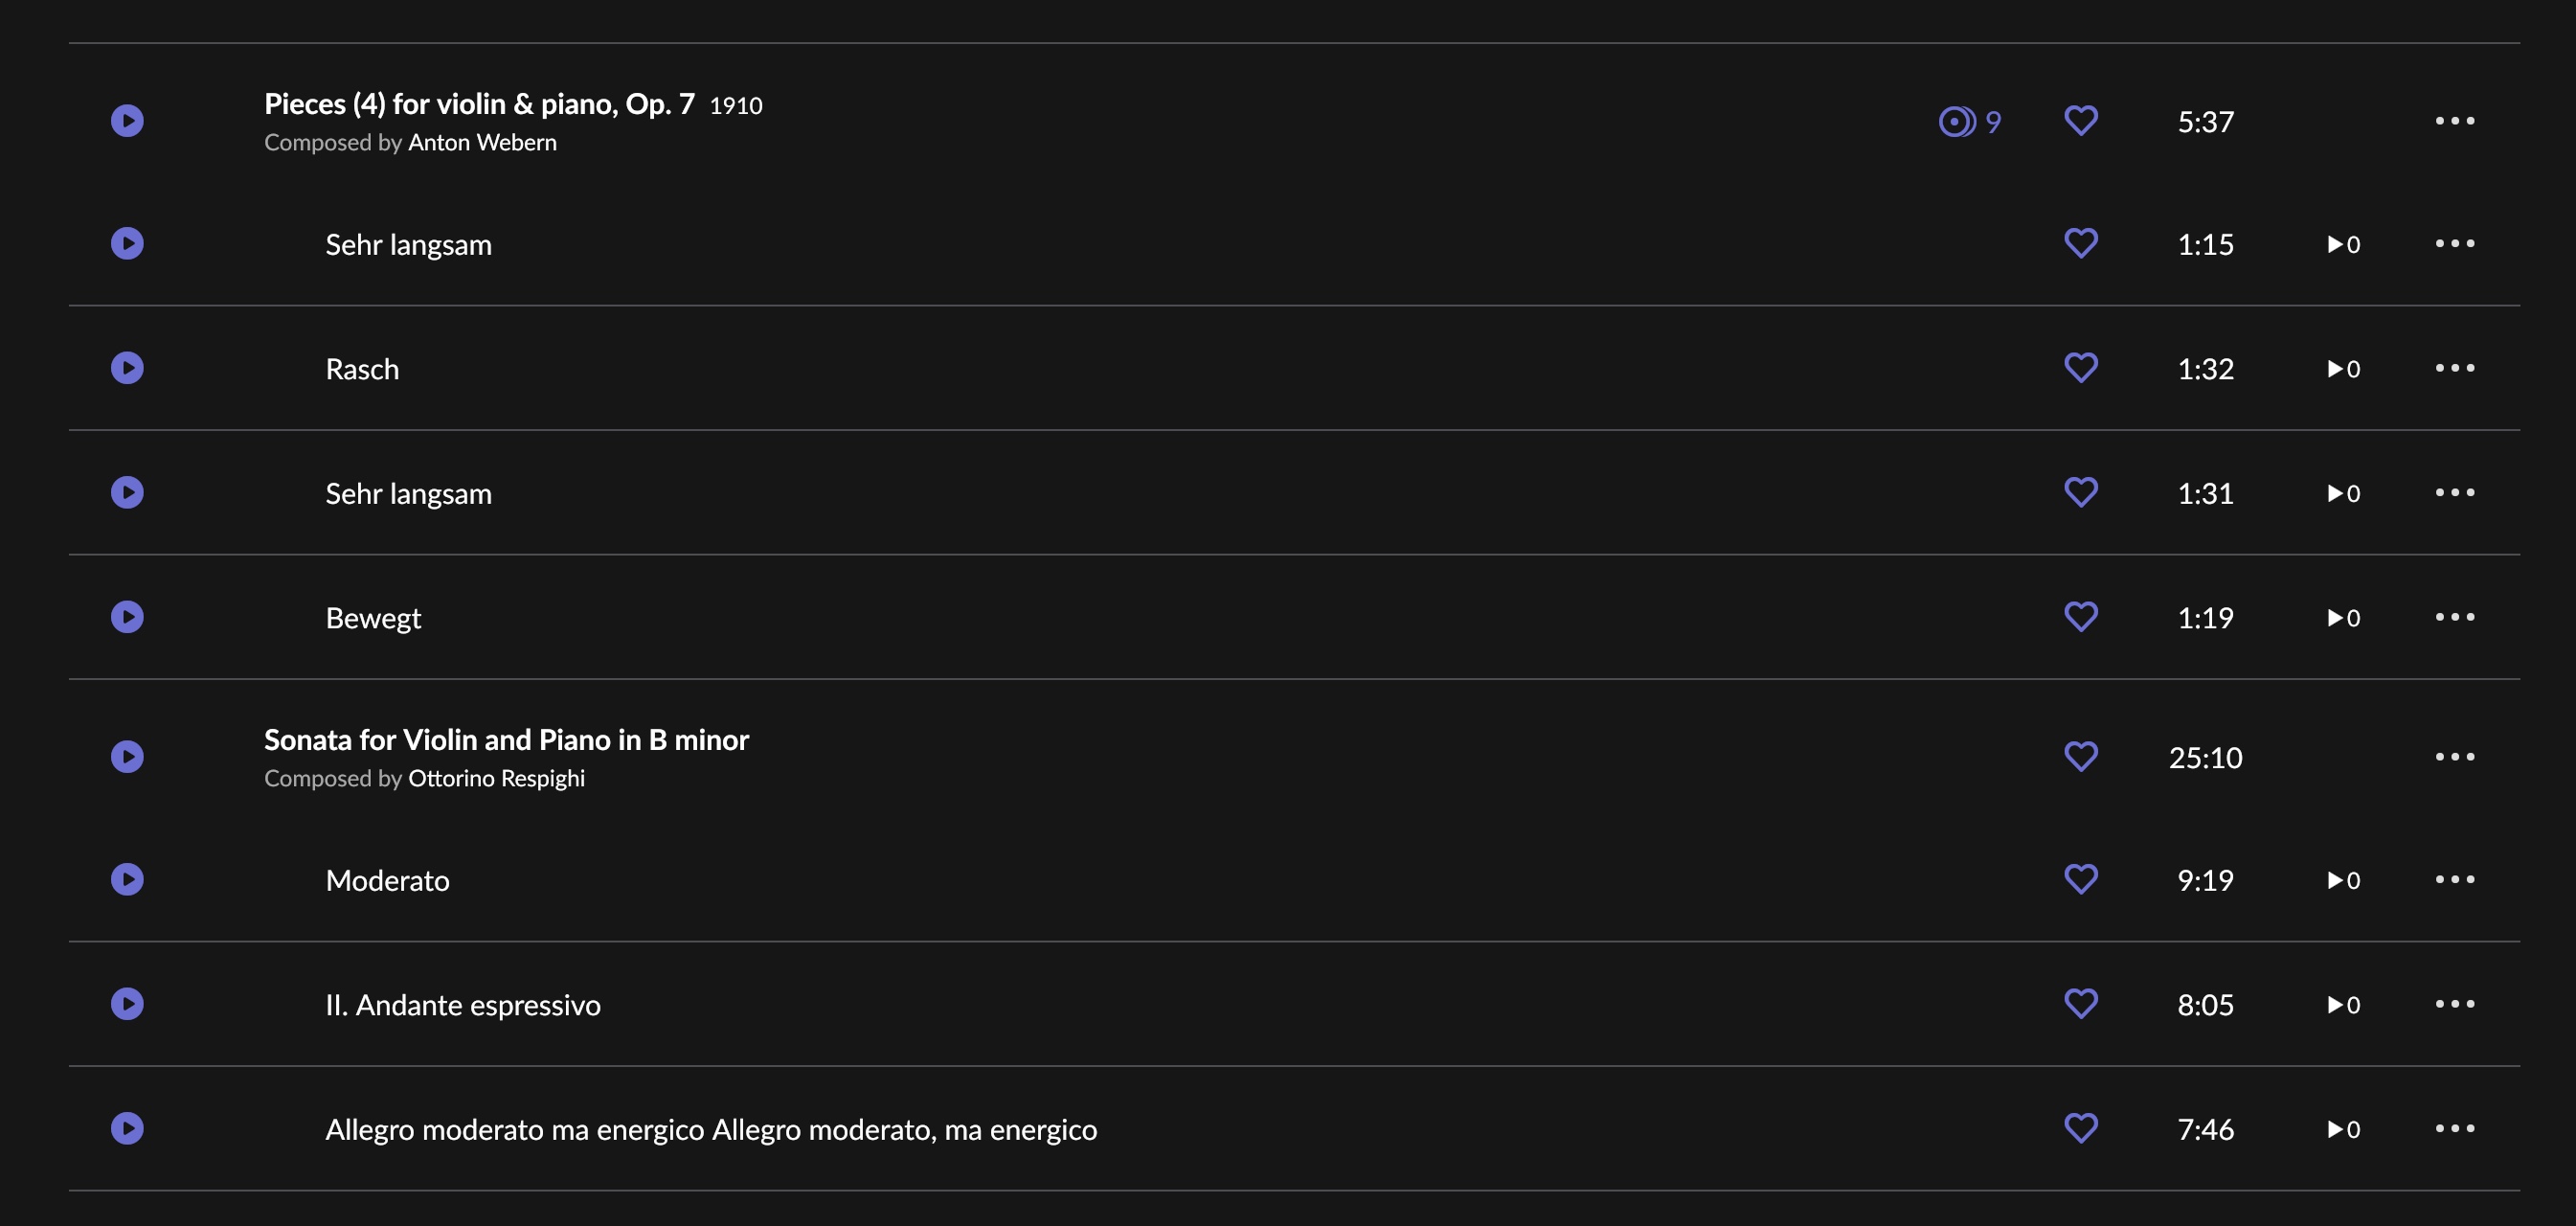Open more options for Pieces (4) Op. 7
The image size is (2576, 1226).
(x=2455, y=121)
